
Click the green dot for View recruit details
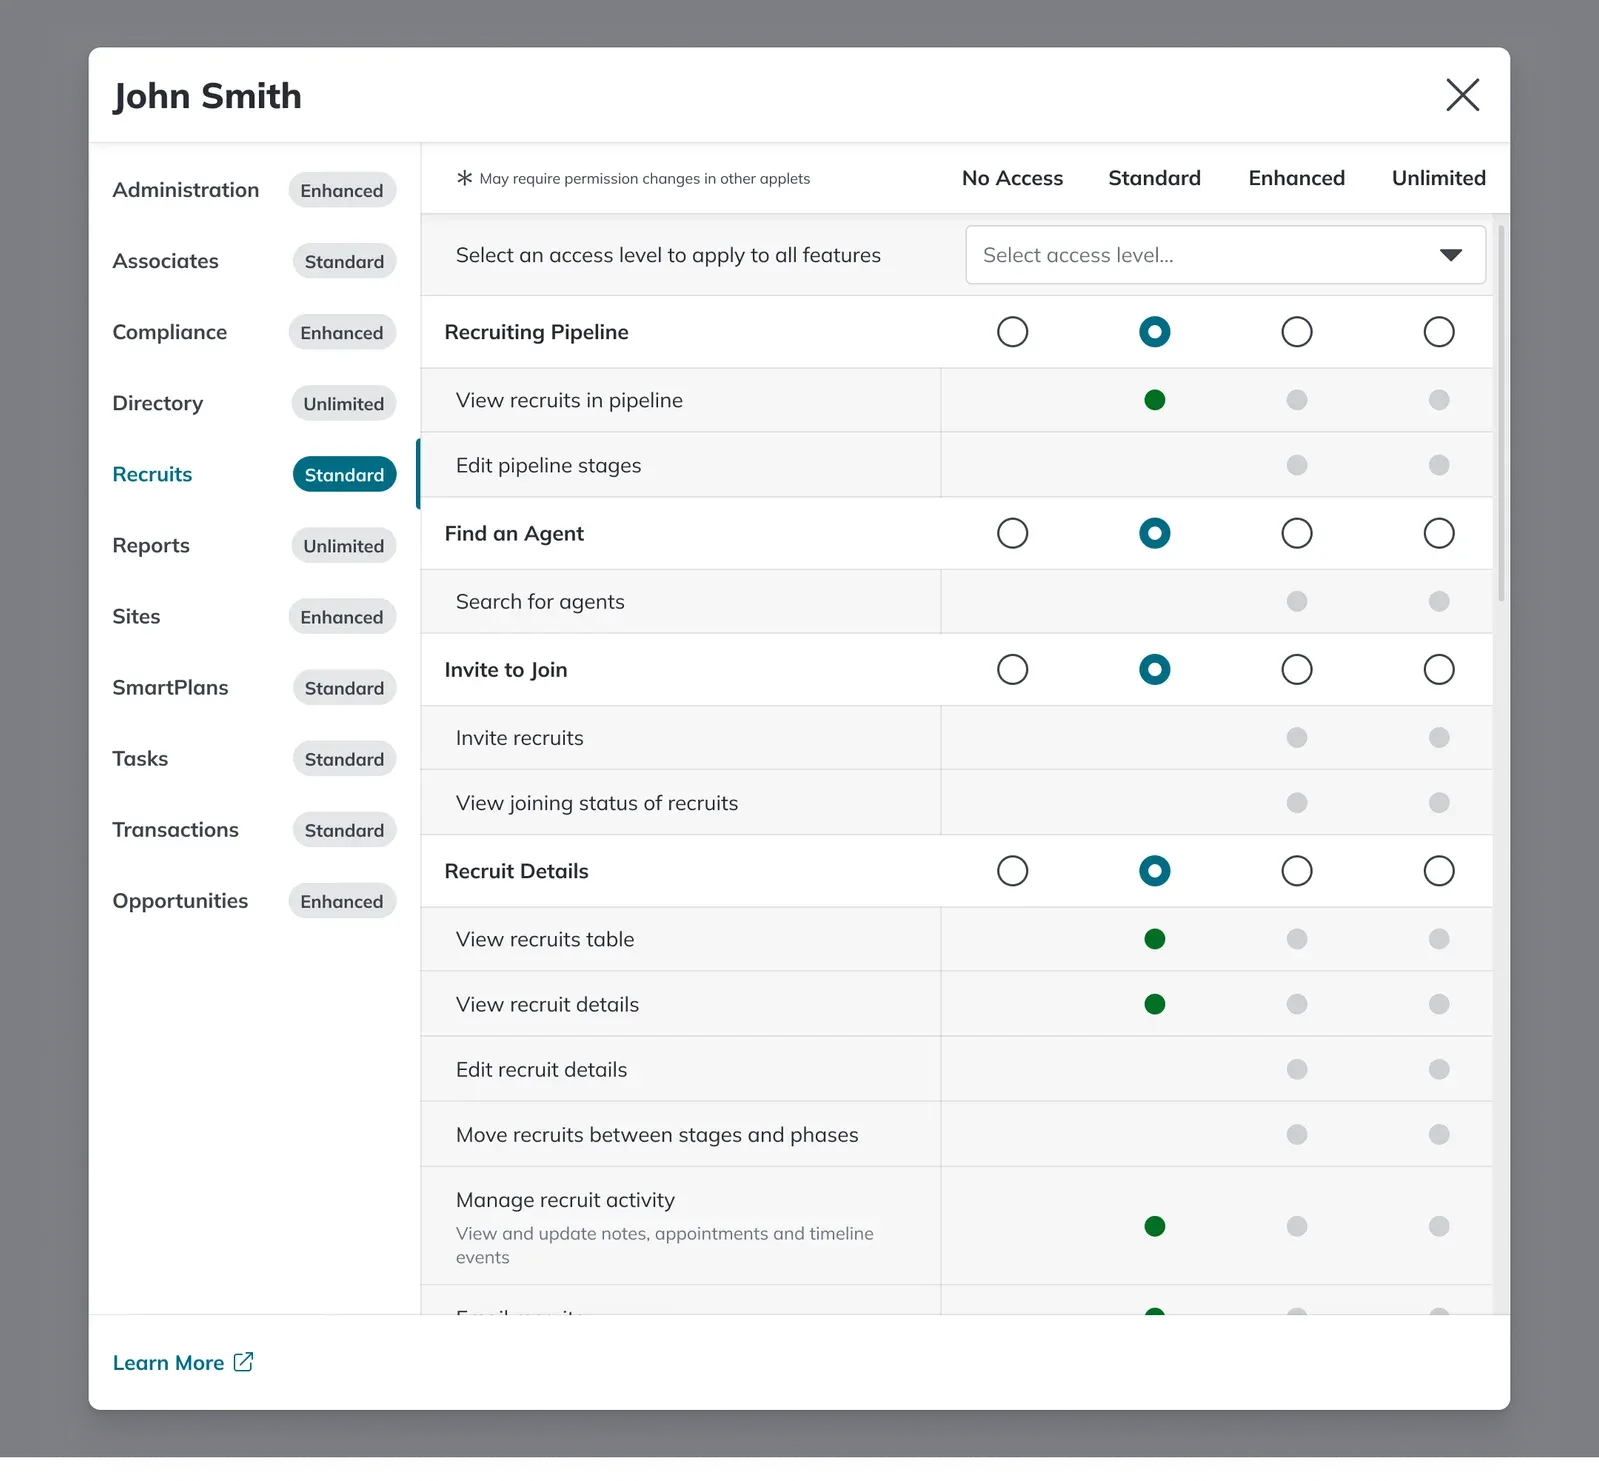(1154, 1004)
